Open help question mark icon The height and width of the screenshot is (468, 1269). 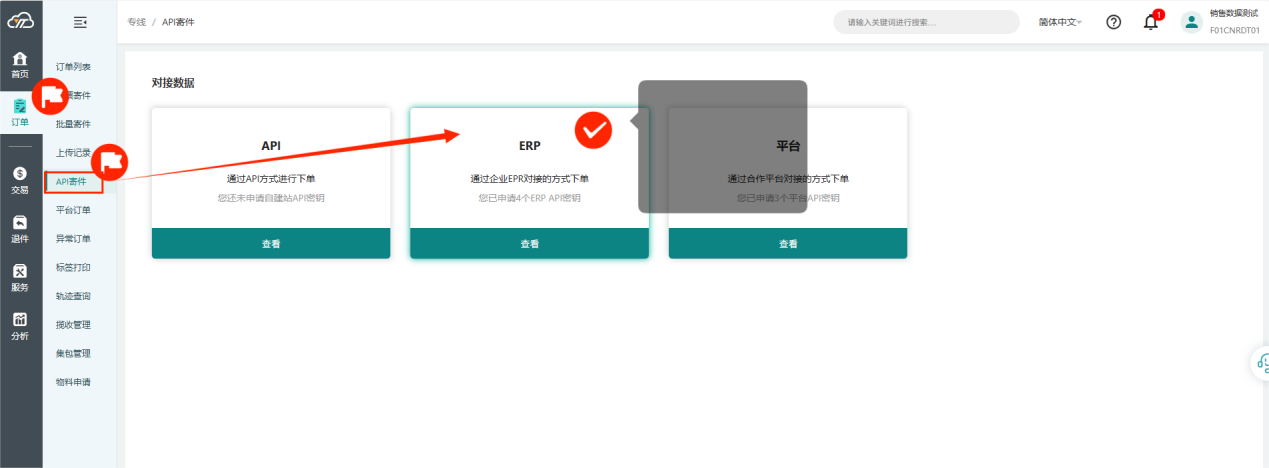1113,22
